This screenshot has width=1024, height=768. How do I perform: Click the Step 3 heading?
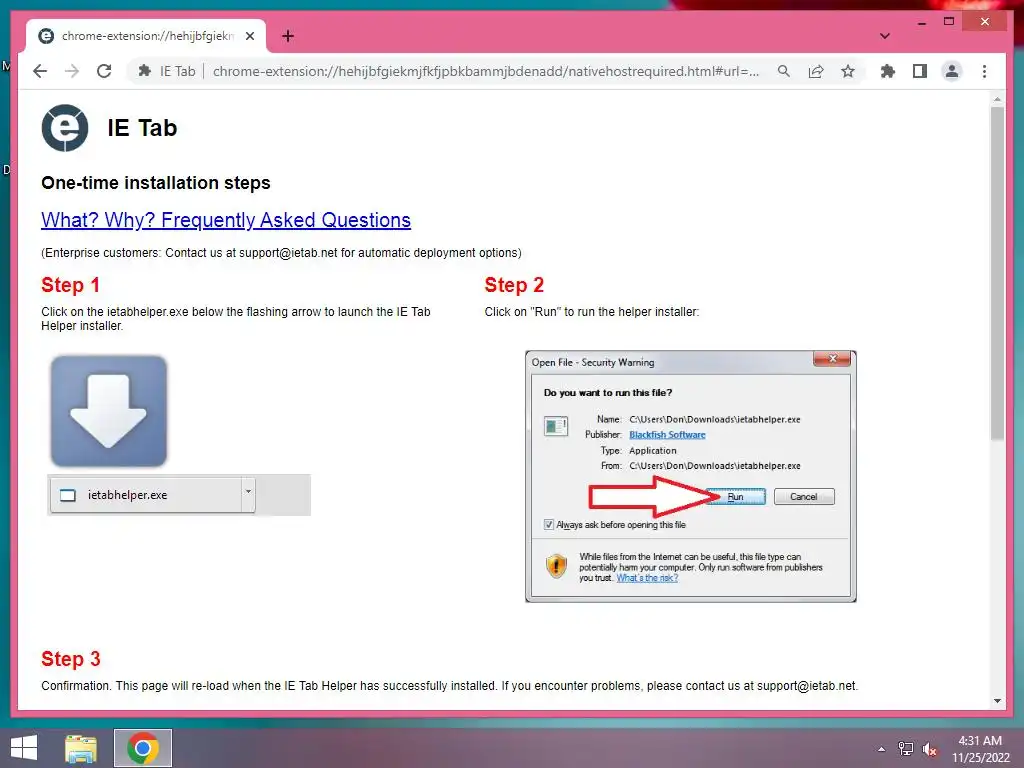pos(71,659)
